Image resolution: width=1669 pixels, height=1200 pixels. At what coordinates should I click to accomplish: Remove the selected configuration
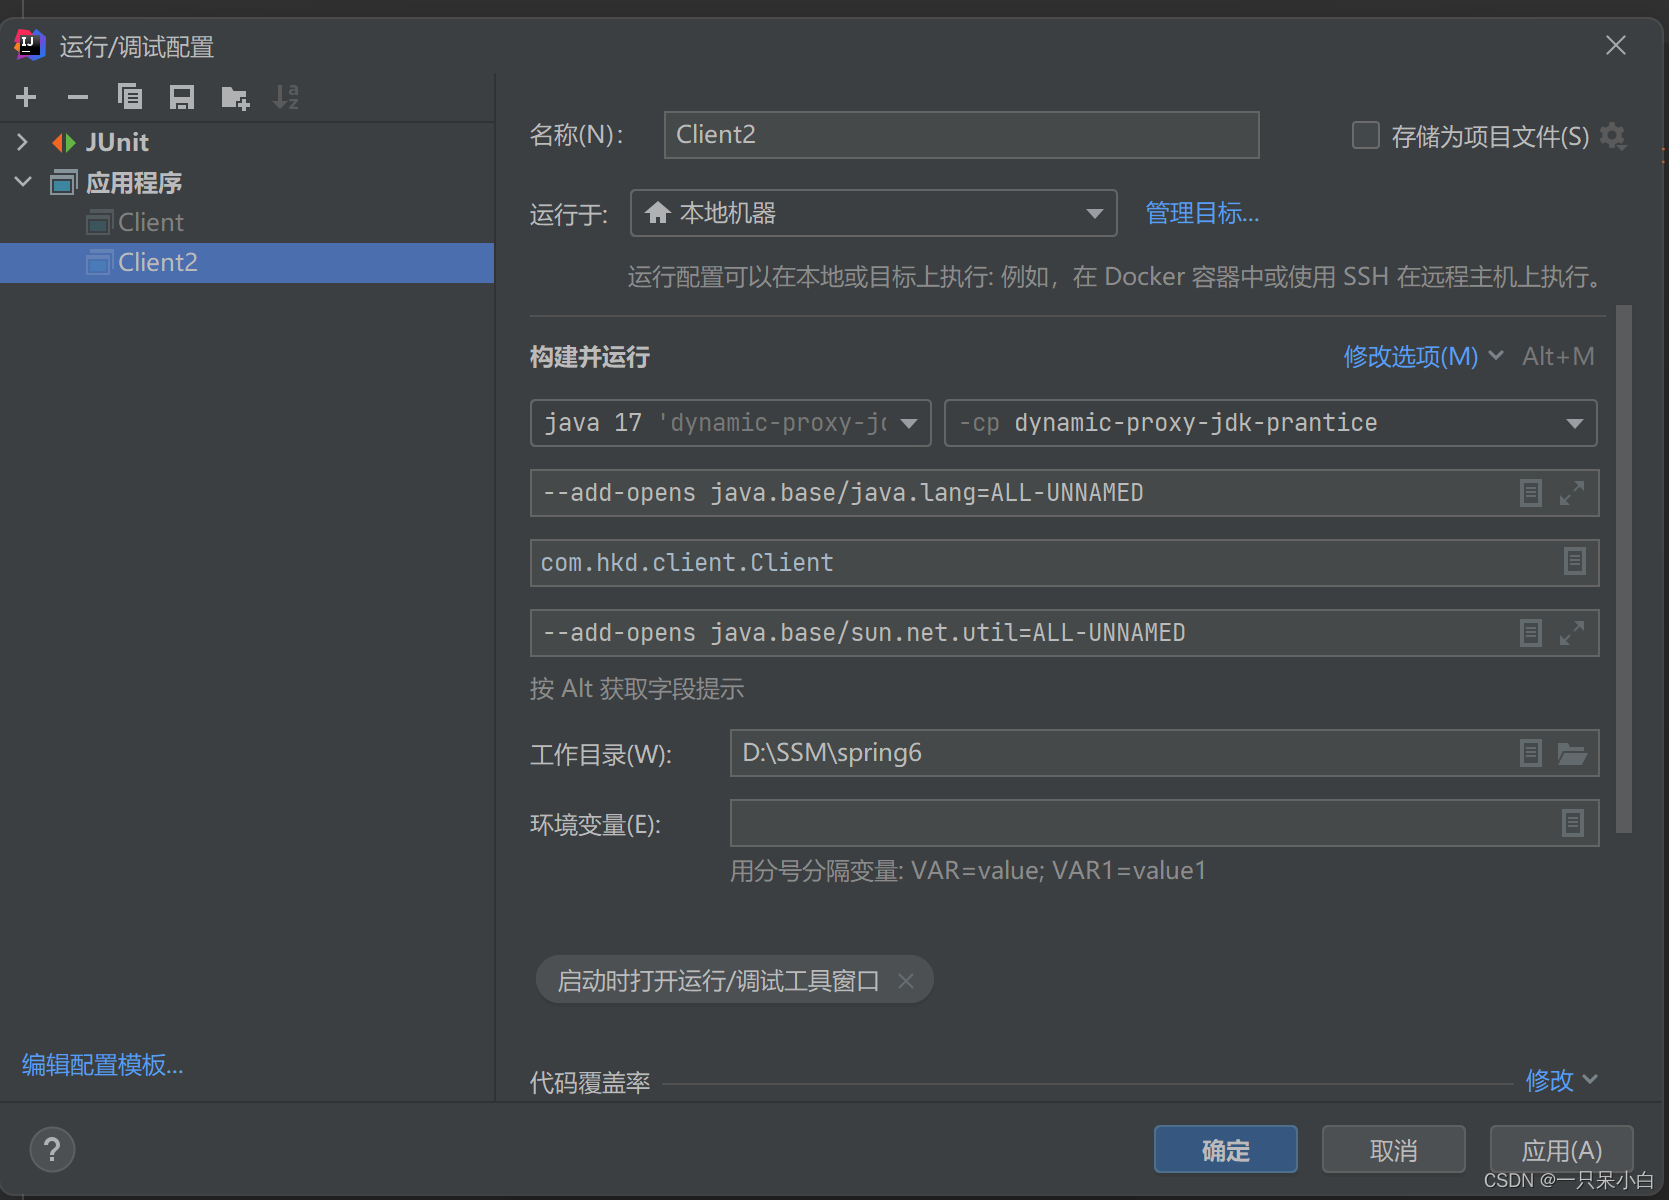click(x=78, y=97)
